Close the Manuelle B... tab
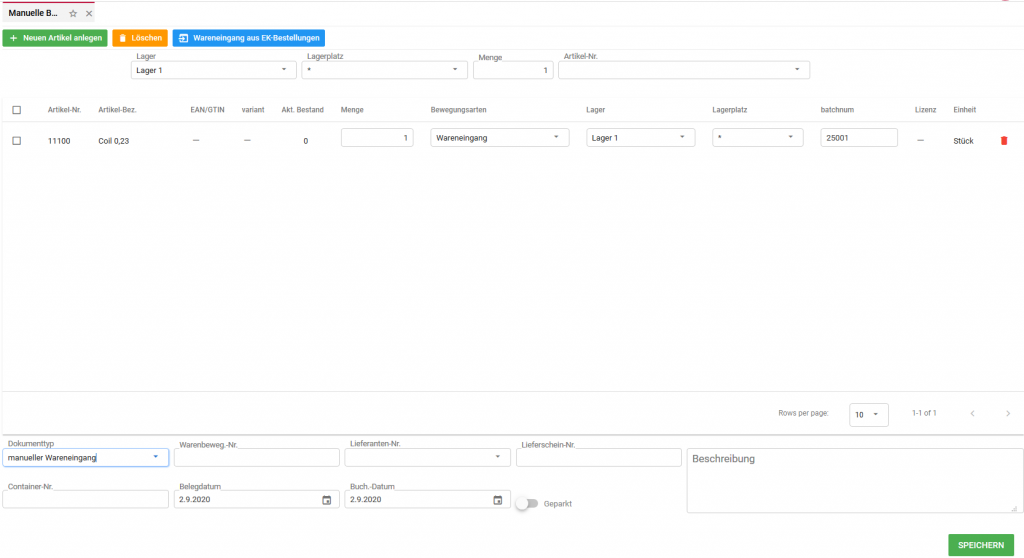The image size is (1024, 558). (x=89, y=14)
